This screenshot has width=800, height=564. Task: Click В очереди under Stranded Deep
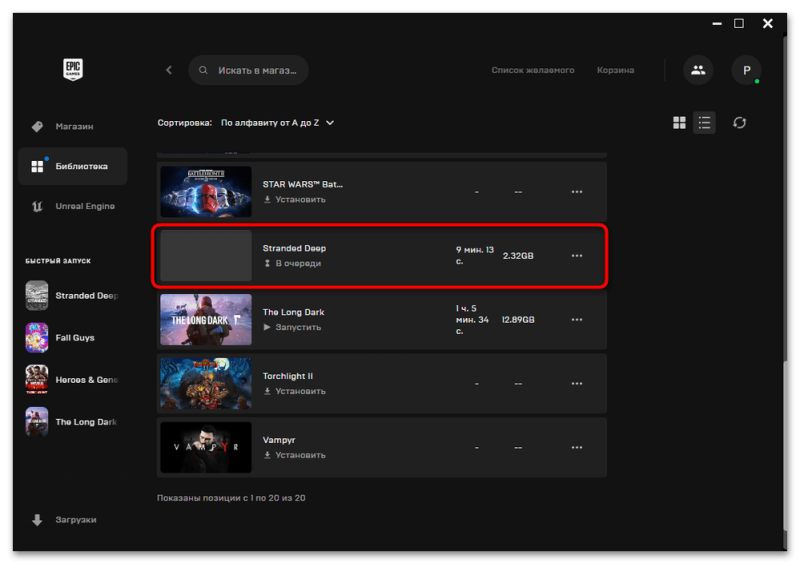(x=292, y=263)
